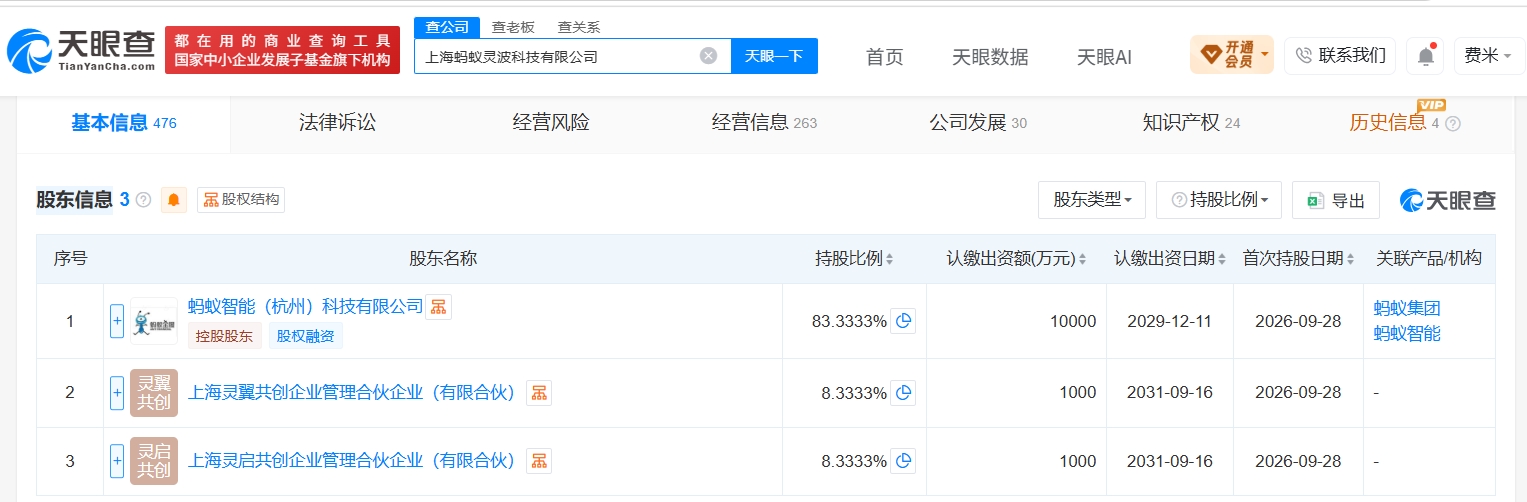Expand row 1 蚂蚁智能 plus button
1527x502 pixels.
[117, 321]
